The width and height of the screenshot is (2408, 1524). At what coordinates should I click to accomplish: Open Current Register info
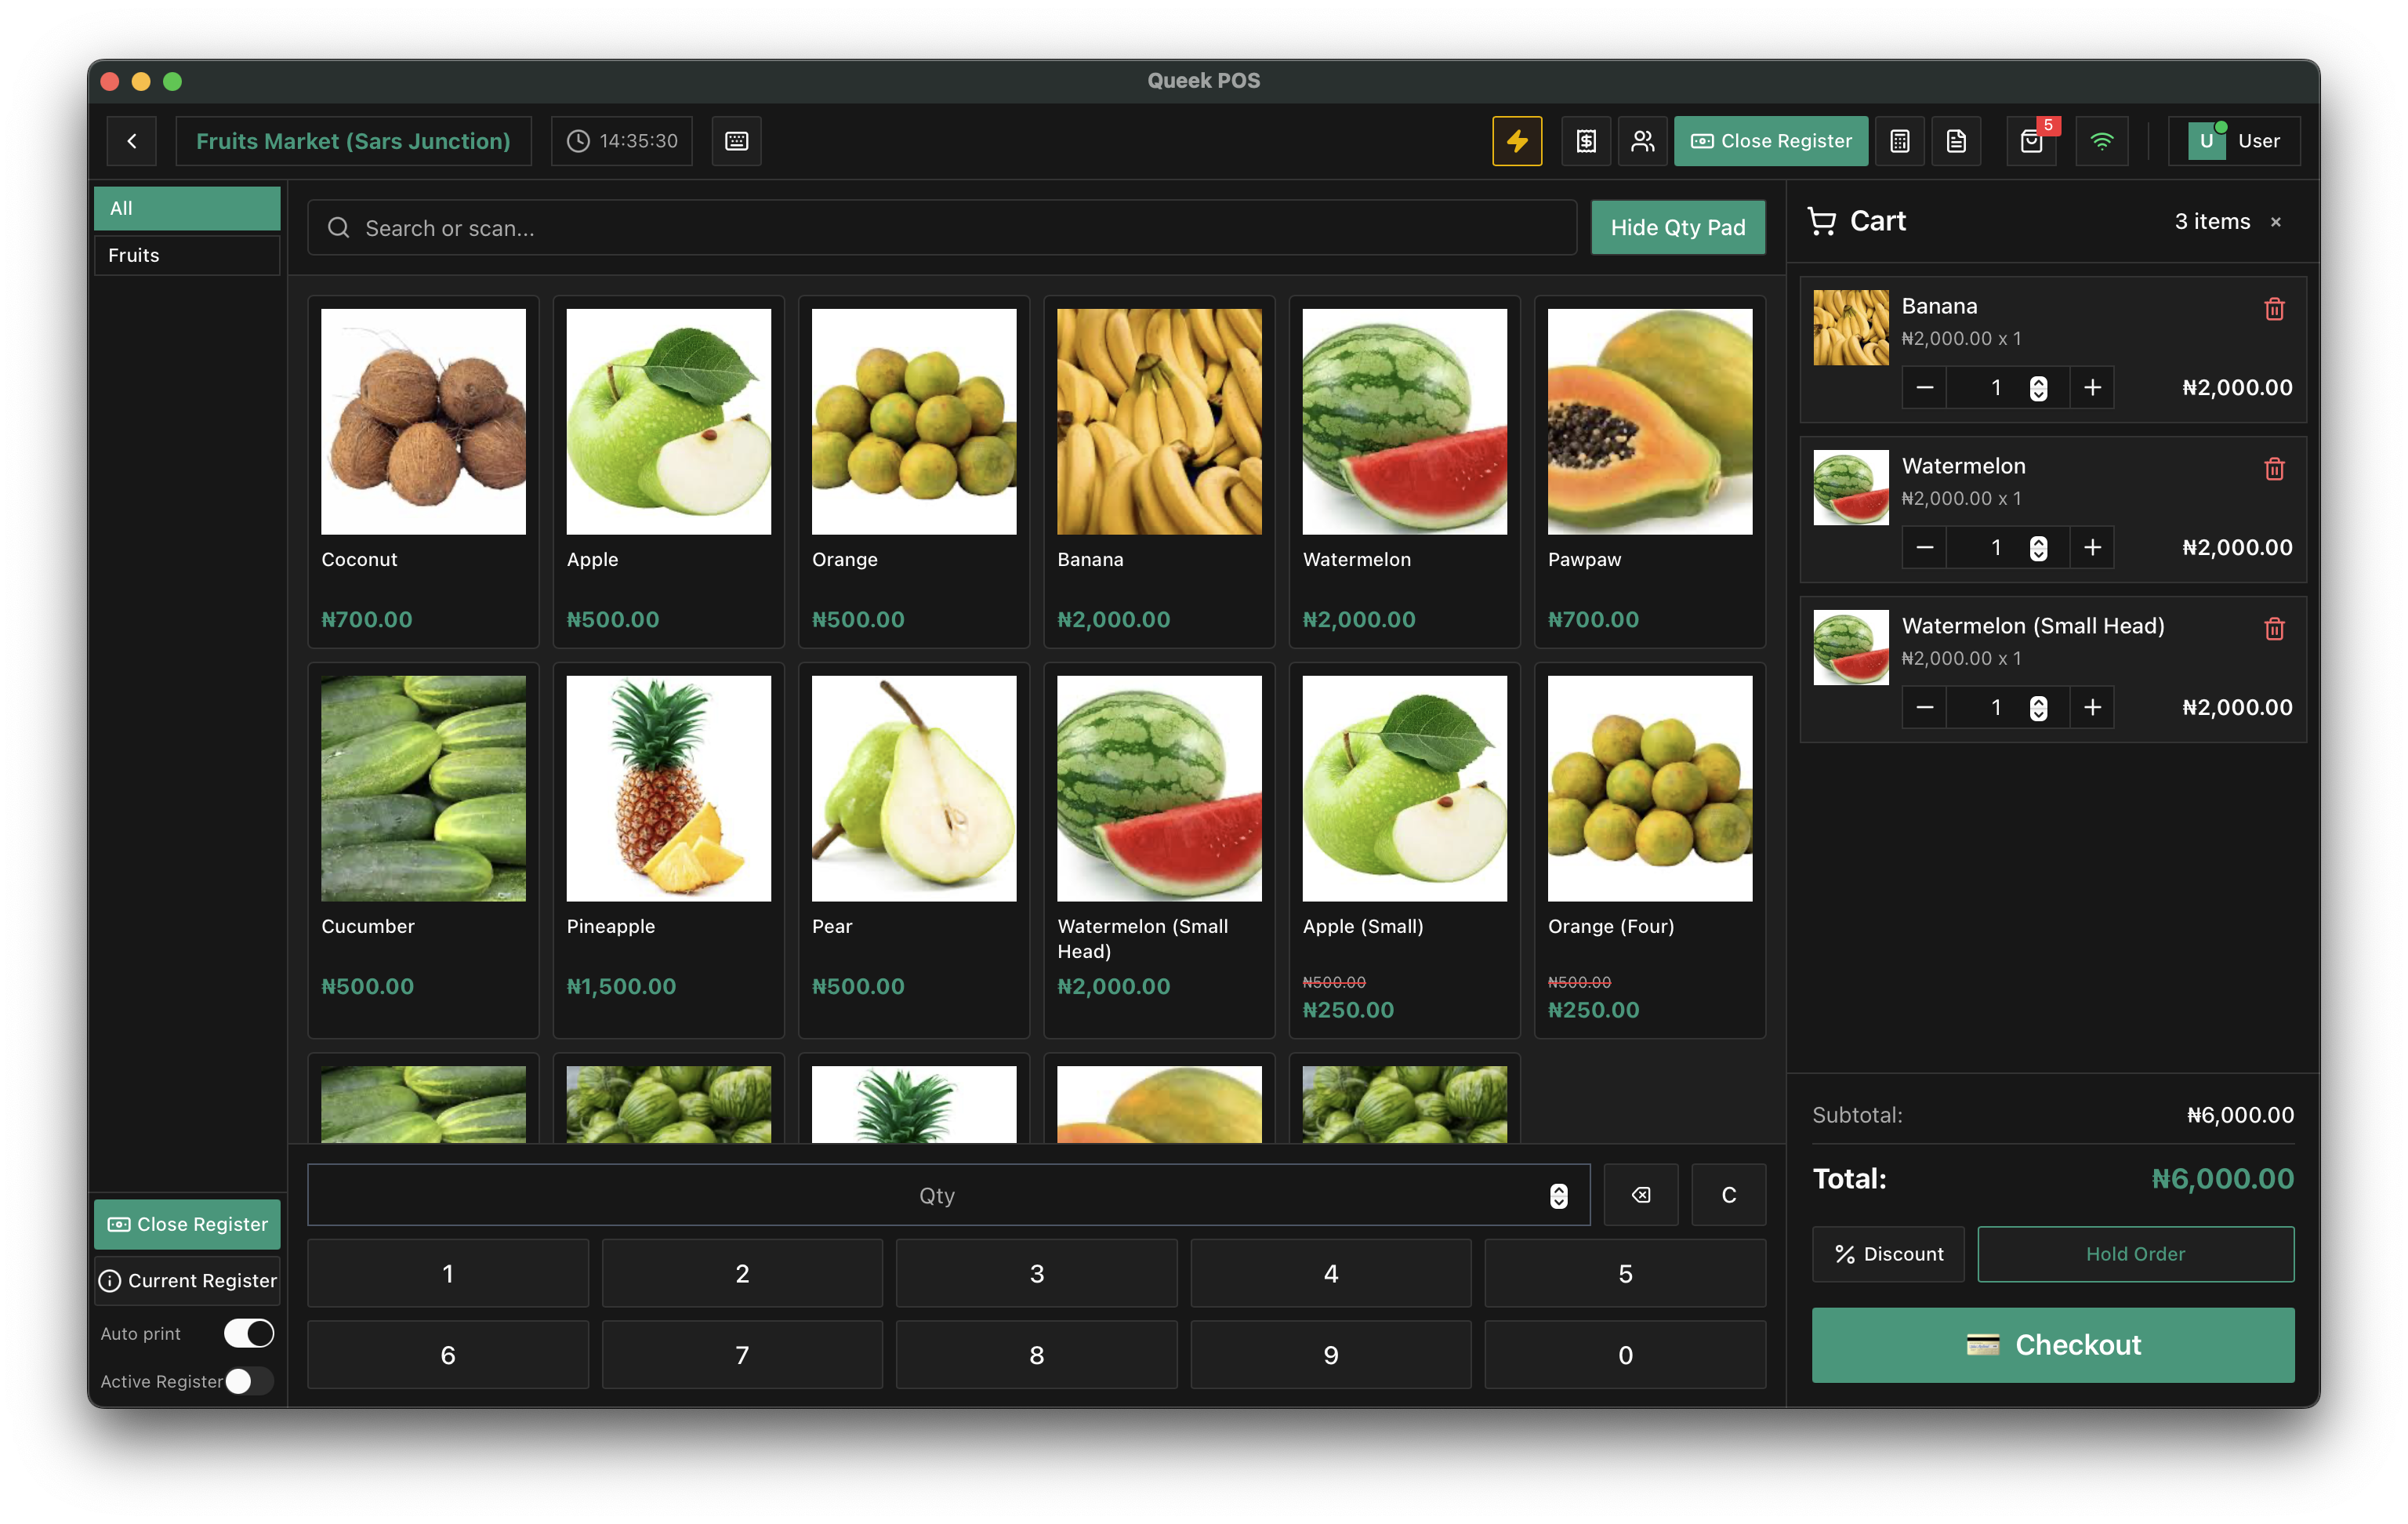[x=187, y=1280]
